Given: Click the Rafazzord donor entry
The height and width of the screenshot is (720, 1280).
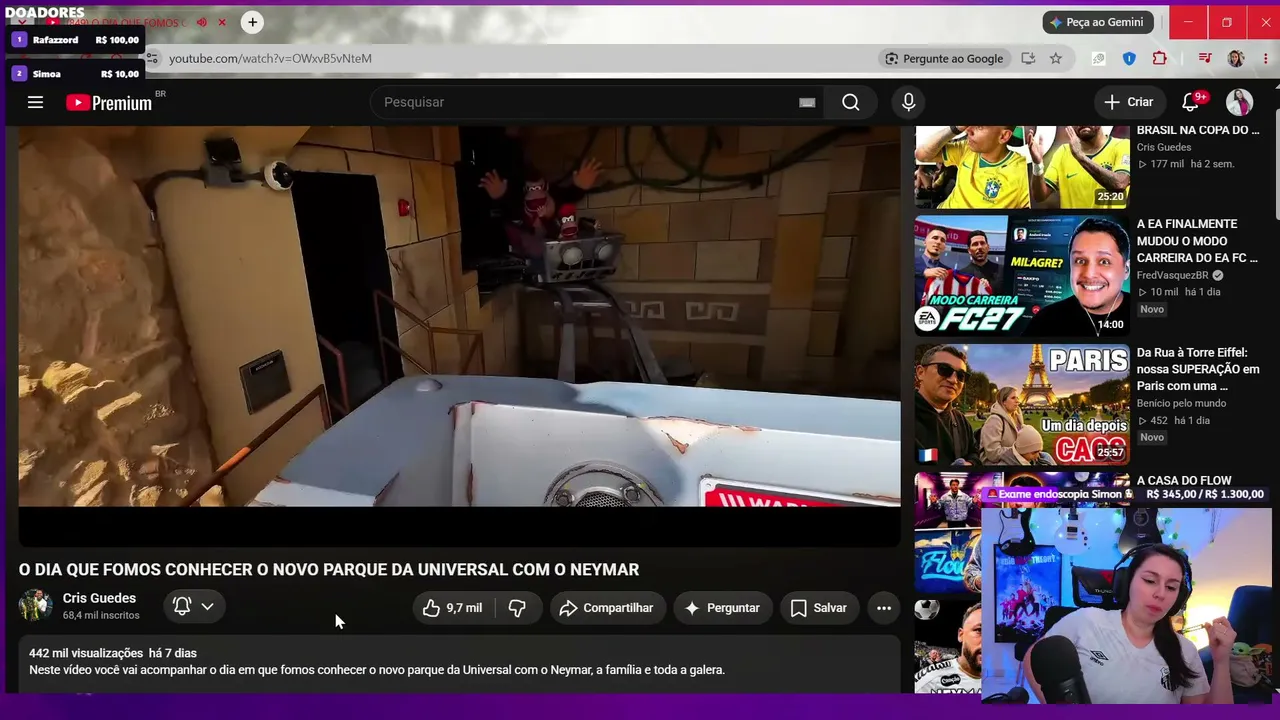Looking at the screenshot, I should click(x=76, y=40).
